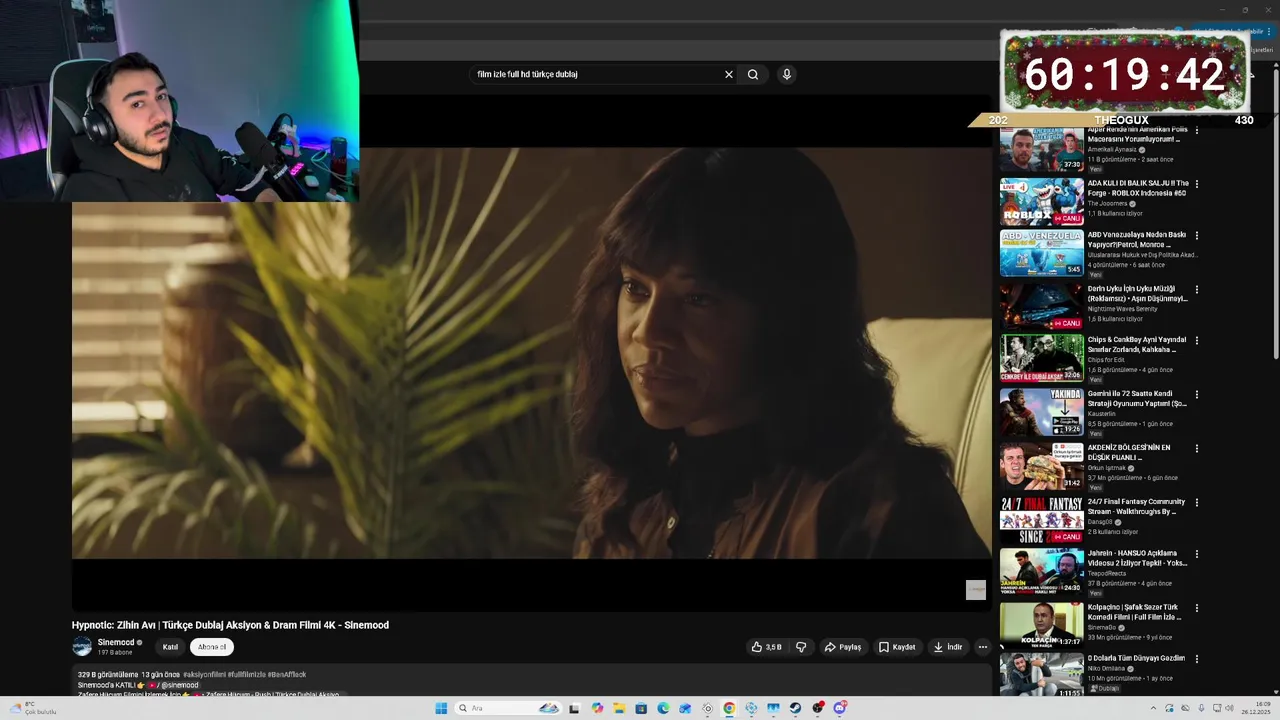
Task: Open Microsoft Edge from the taskbar
Action: [663, 708]
